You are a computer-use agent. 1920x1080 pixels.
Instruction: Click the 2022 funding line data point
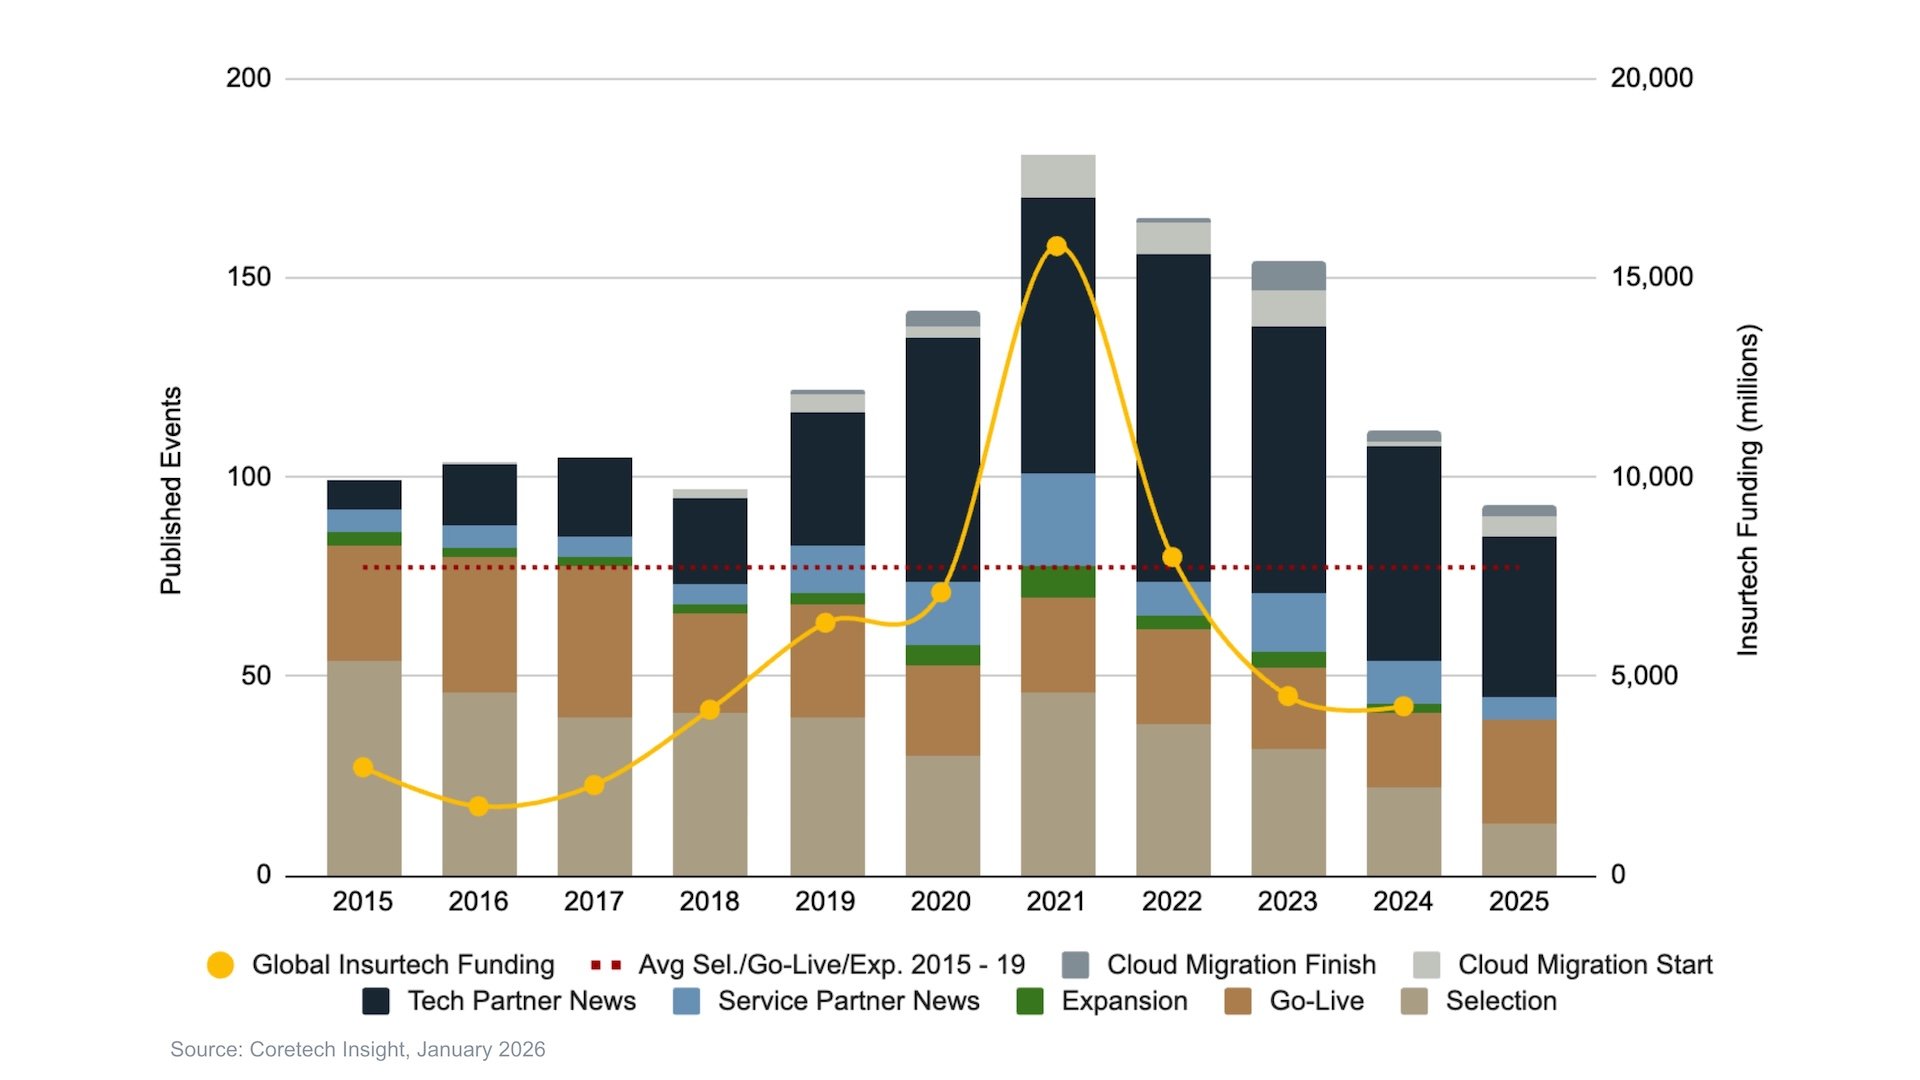[1172, 557]
